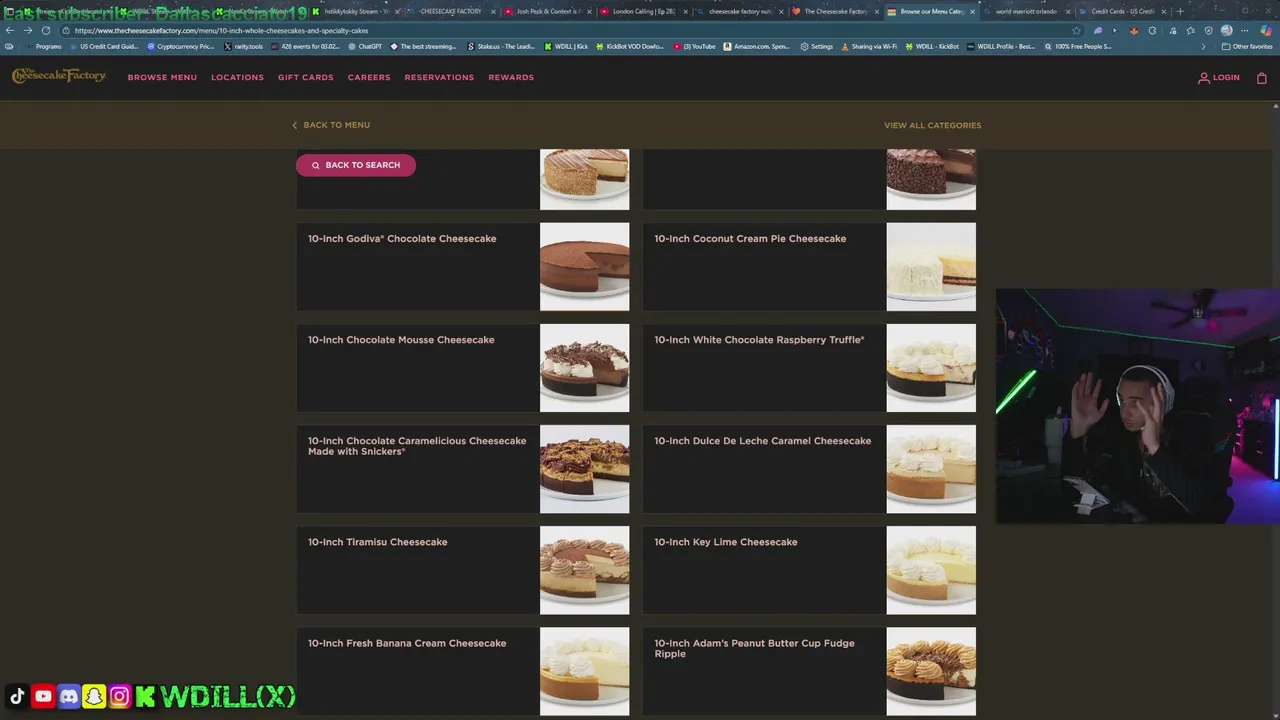This screenshot has height=720, width=1280.
Task: Open the US Credit Card Guide bookmark
Action: click(x=104, y=46)
